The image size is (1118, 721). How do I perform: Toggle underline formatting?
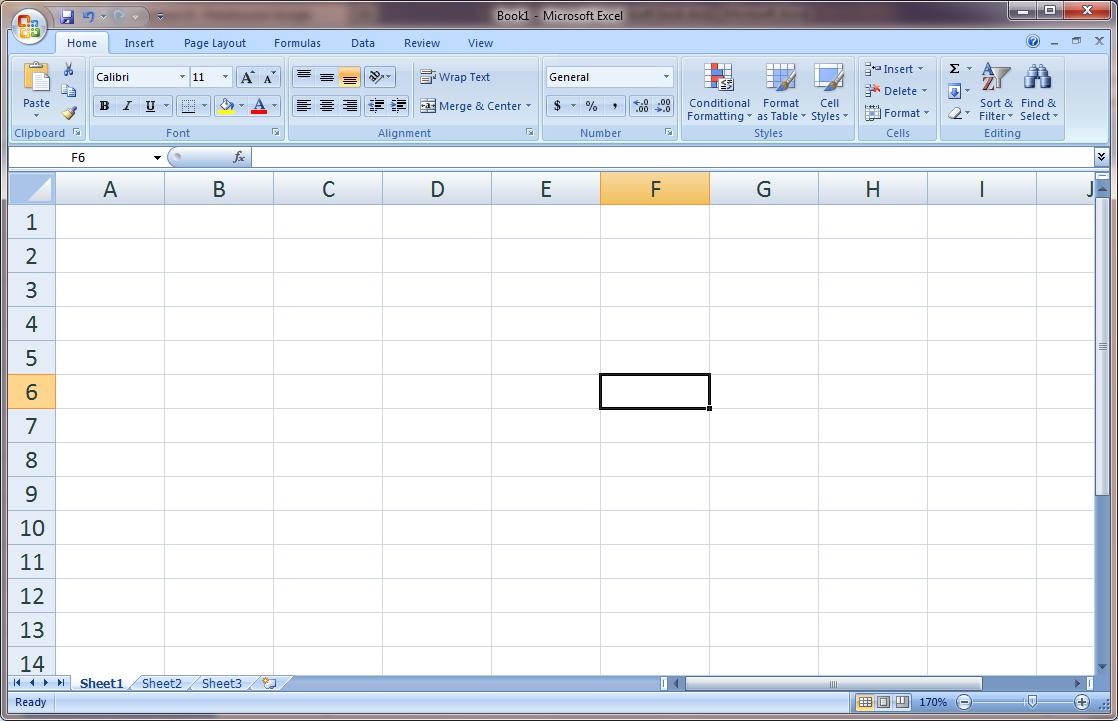148,106
